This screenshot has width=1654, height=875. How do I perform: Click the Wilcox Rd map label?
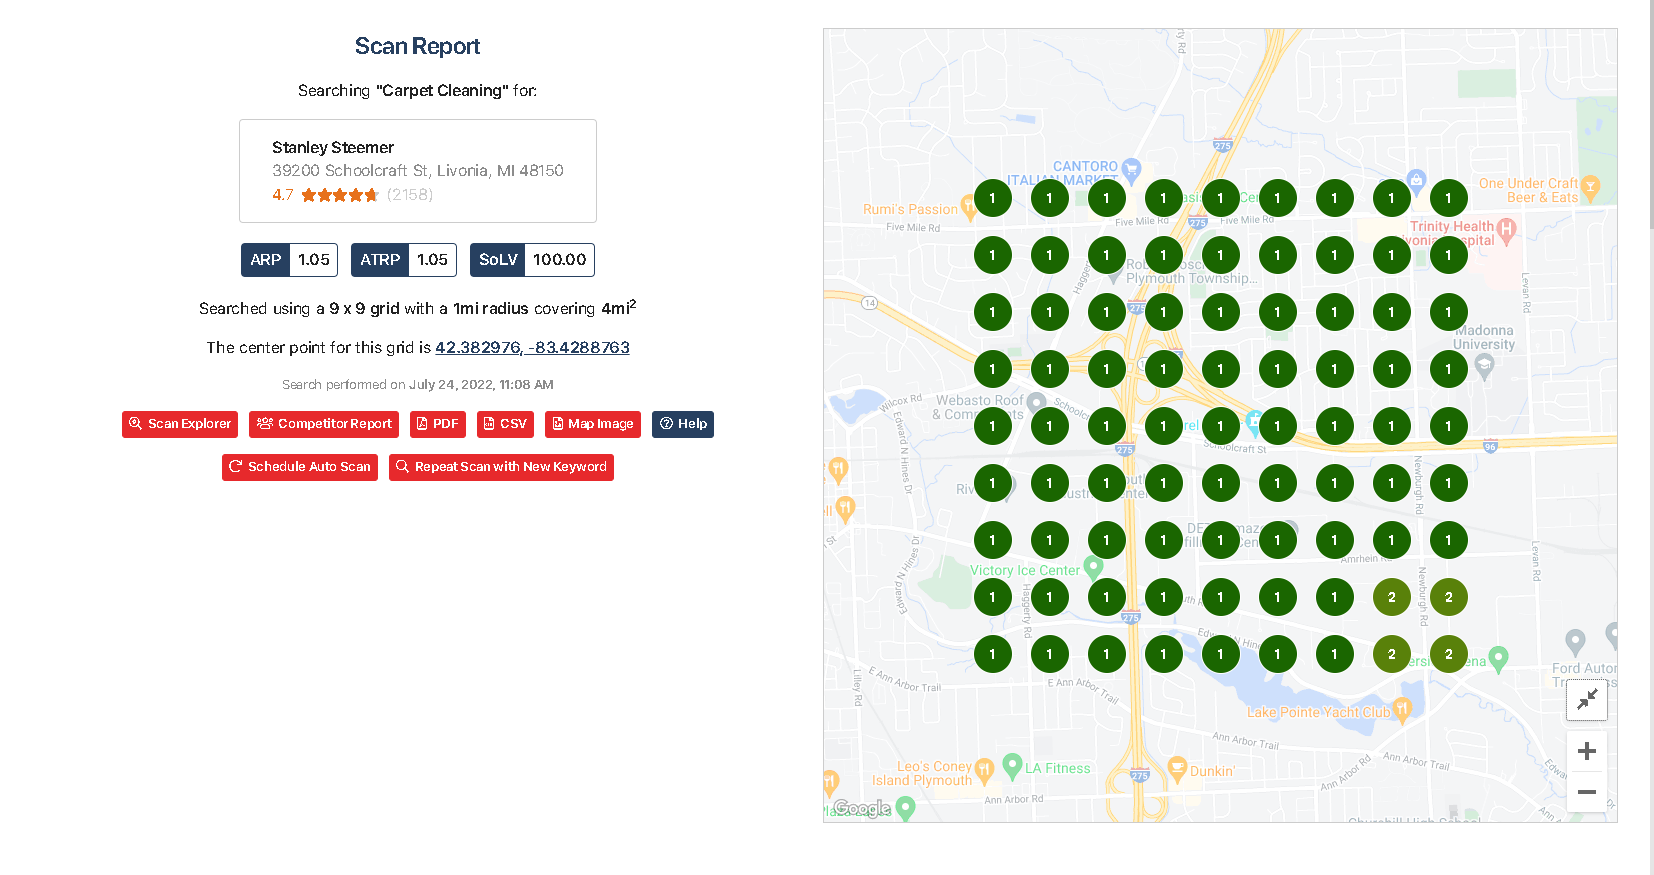coord(901,404)
